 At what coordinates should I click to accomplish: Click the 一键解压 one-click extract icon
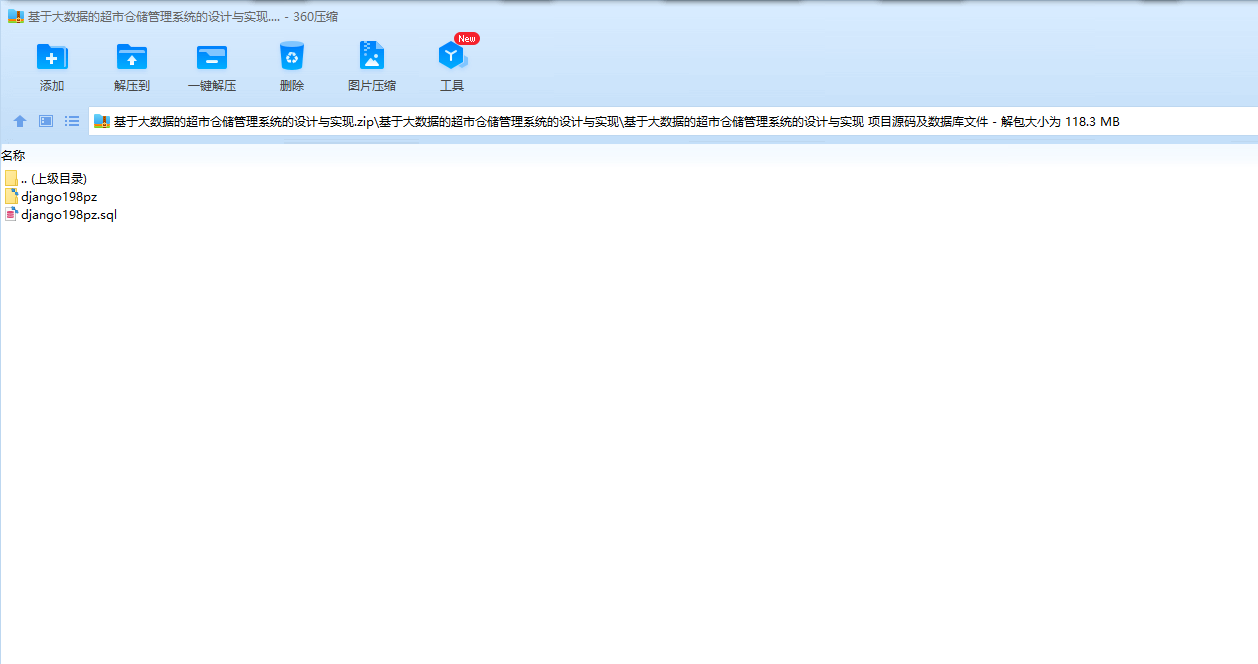click(212, 57)
